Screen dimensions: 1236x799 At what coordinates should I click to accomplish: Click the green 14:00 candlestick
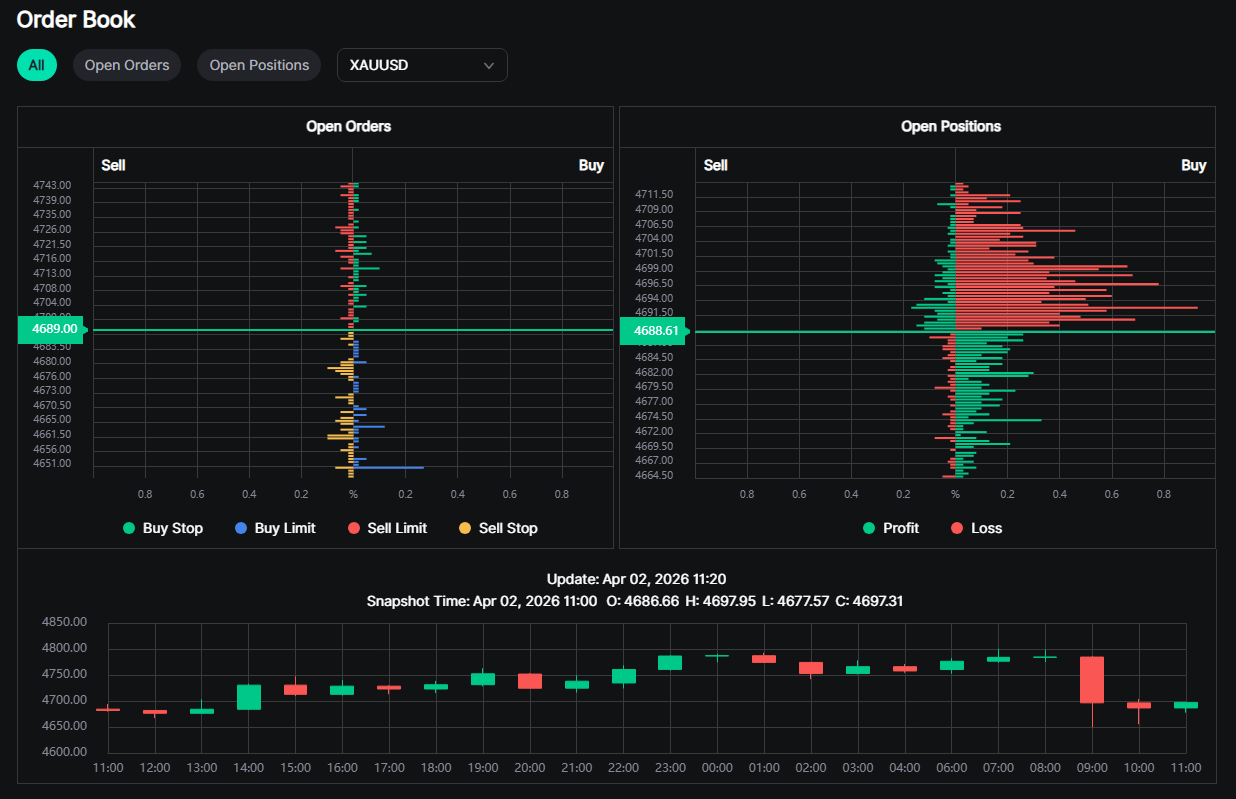coord(249,697)
